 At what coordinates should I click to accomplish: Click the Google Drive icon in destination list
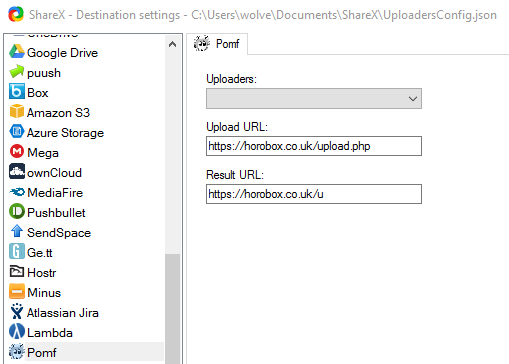point(17,52)
